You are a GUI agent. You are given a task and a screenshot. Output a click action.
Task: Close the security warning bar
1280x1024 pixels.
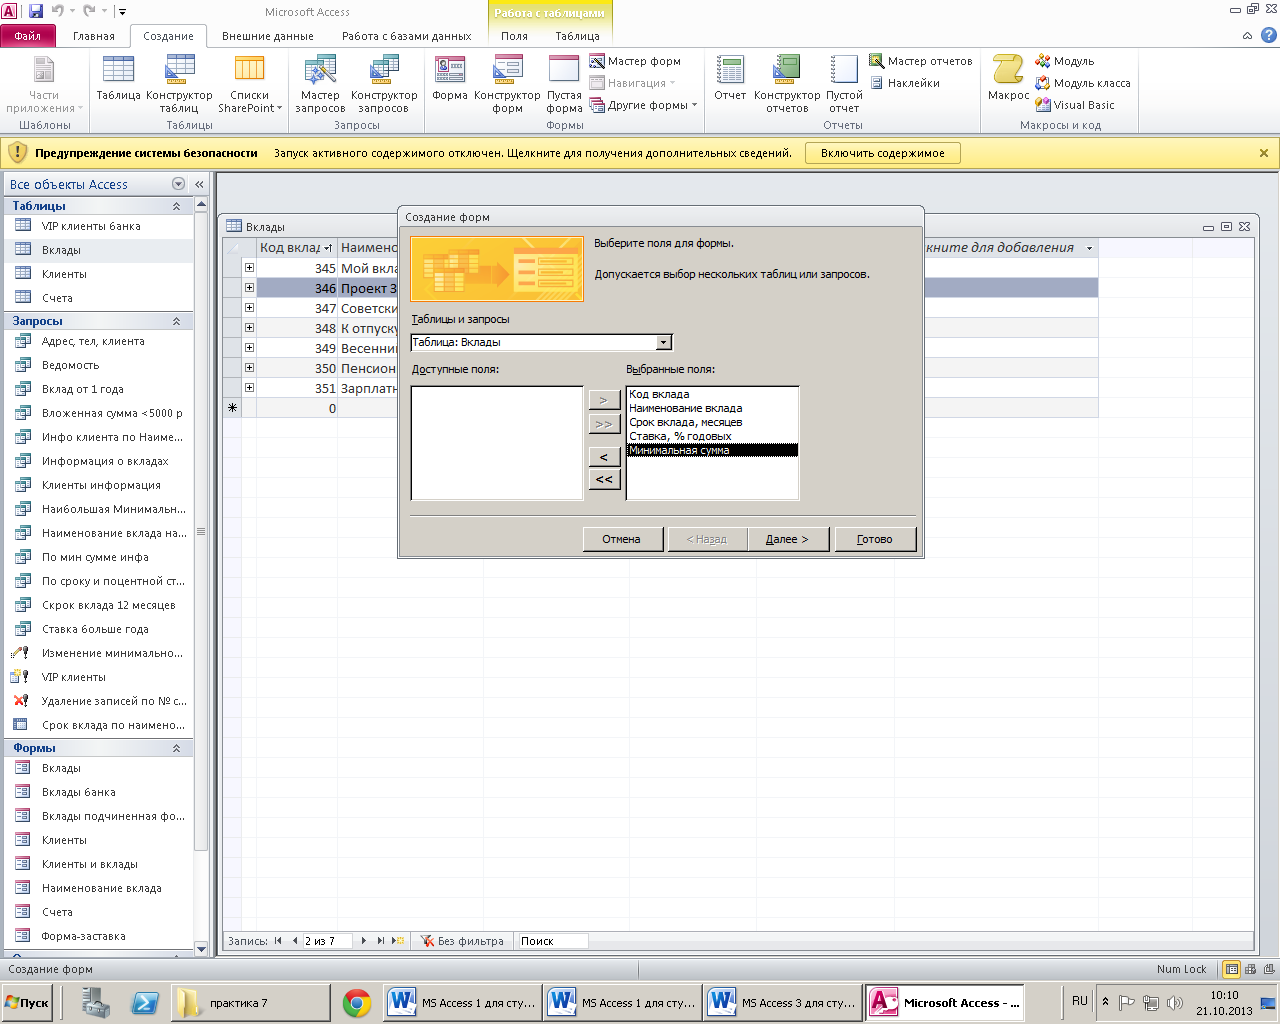pyautogui.click(x=1264, y=153)
